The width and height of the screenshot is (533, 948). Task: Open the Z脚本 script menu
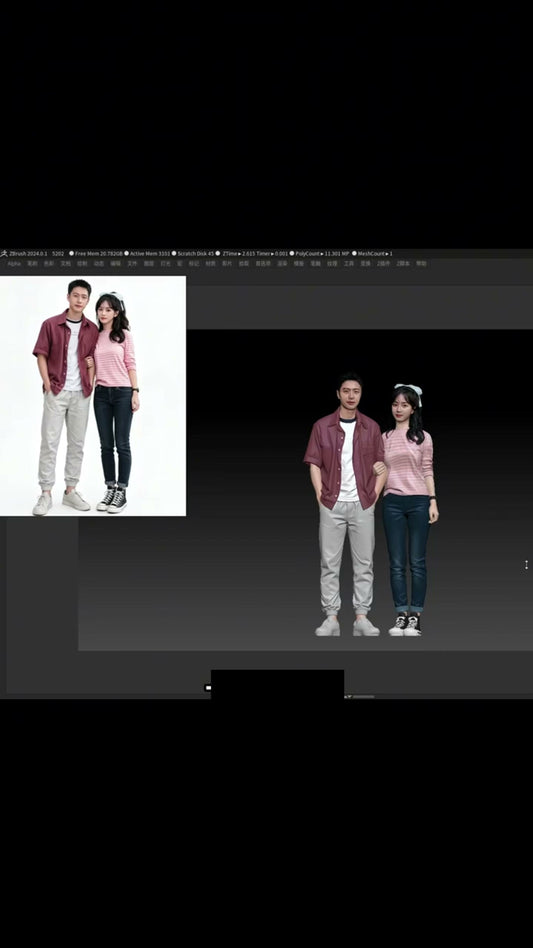pyautogui.click(x=403, y=264)
